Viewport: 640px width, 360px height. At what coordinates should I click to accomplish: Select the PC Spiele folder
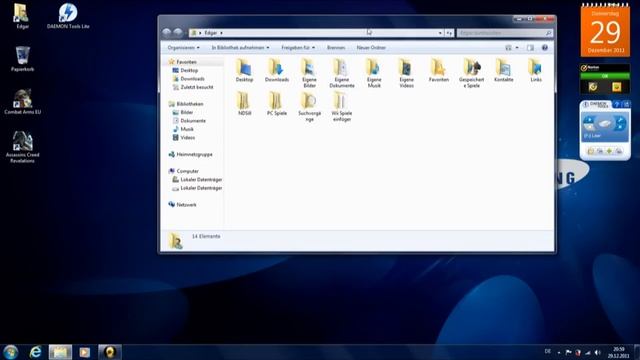tap(277, 104)
